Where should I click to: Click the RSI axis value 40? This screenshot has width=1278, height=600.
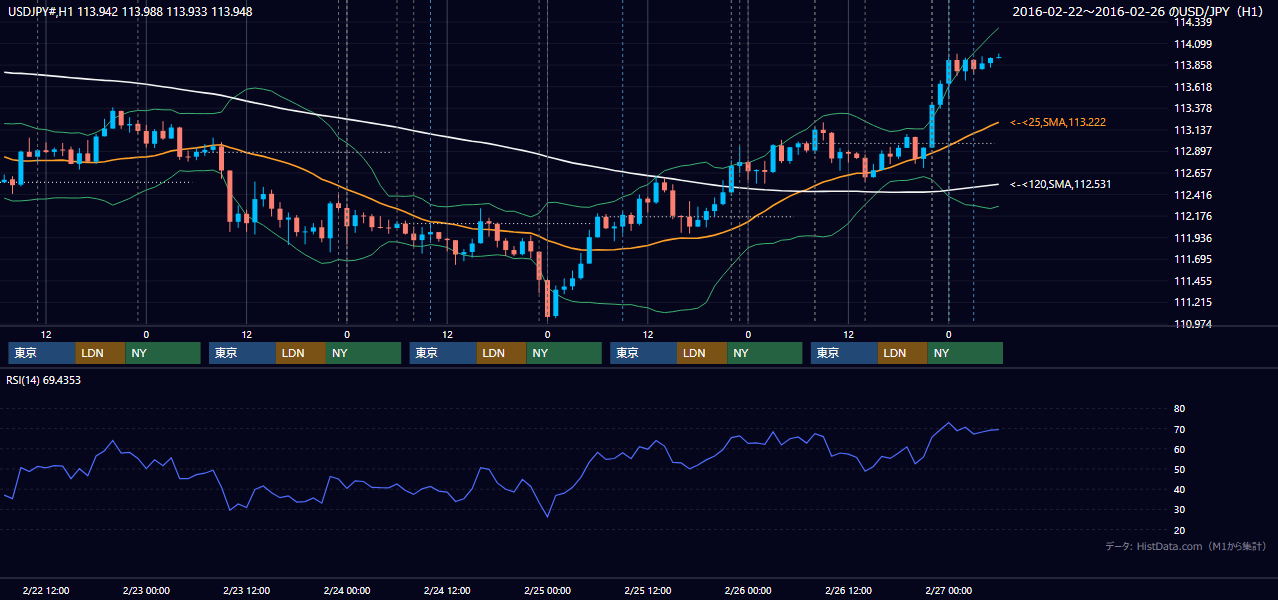tap(1180, 489)
